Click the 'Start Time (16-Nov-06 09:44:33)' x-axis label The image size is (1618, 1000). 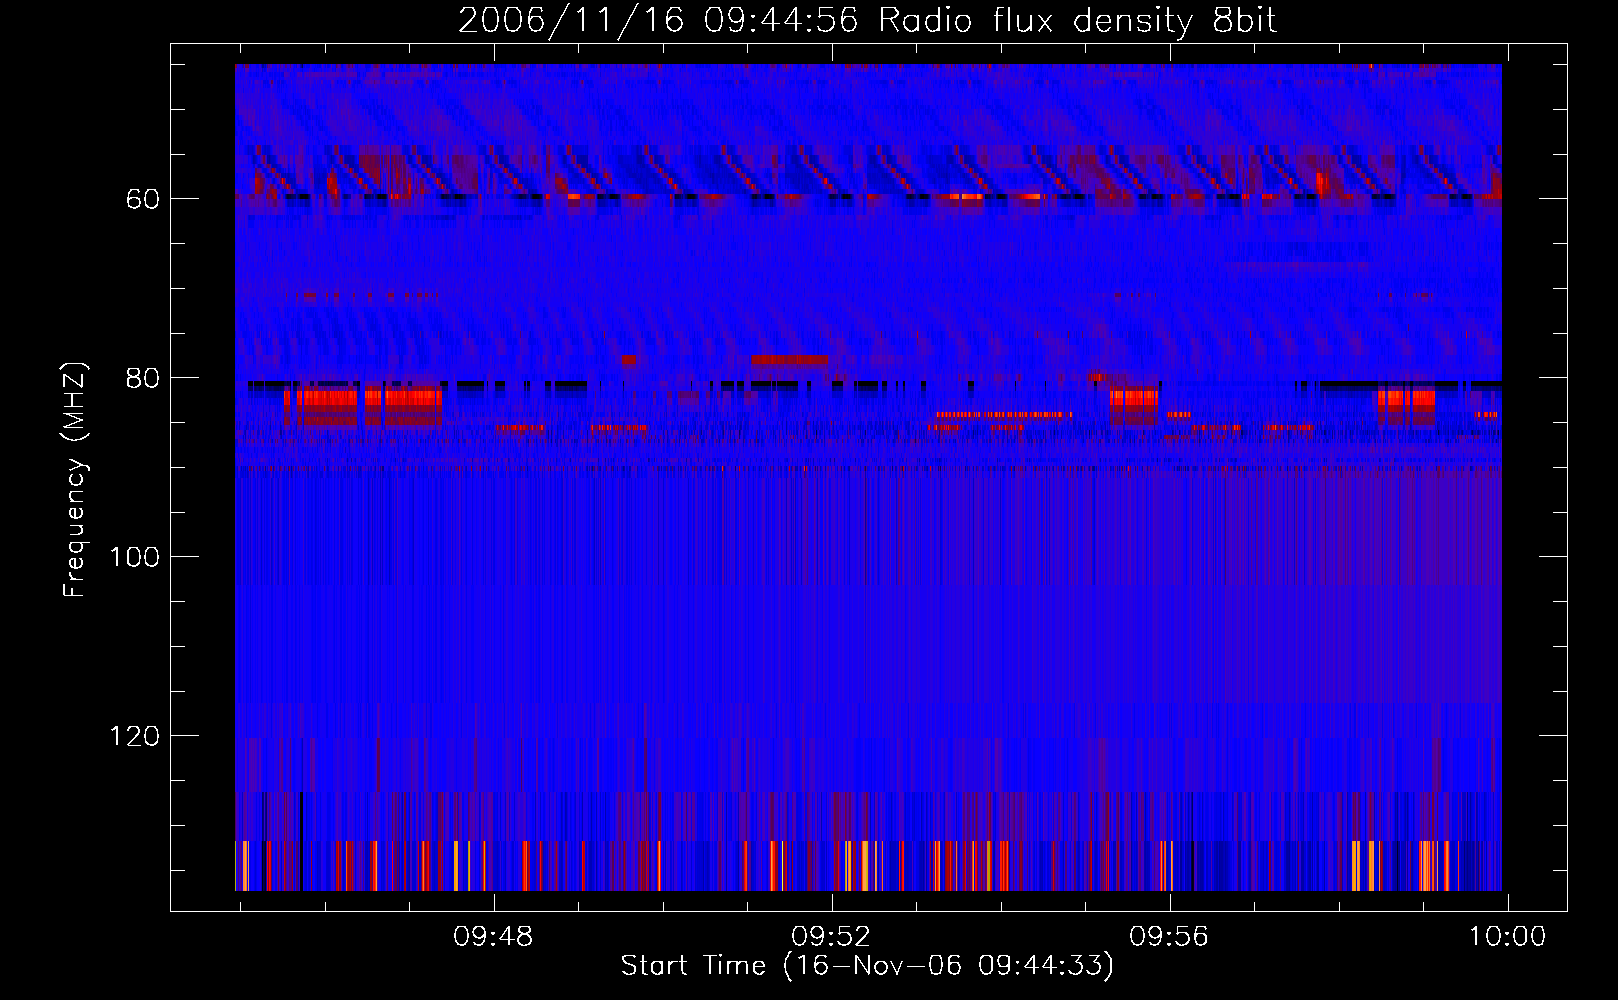[867, 966]
